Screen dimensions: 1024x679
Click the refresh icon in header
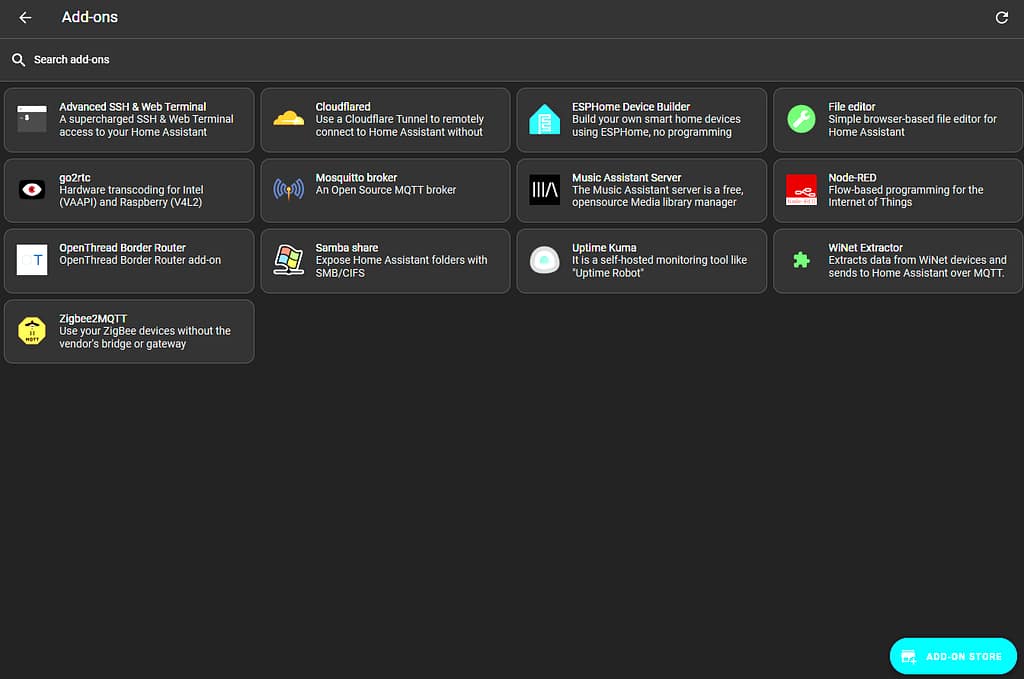coord(1001,18)
